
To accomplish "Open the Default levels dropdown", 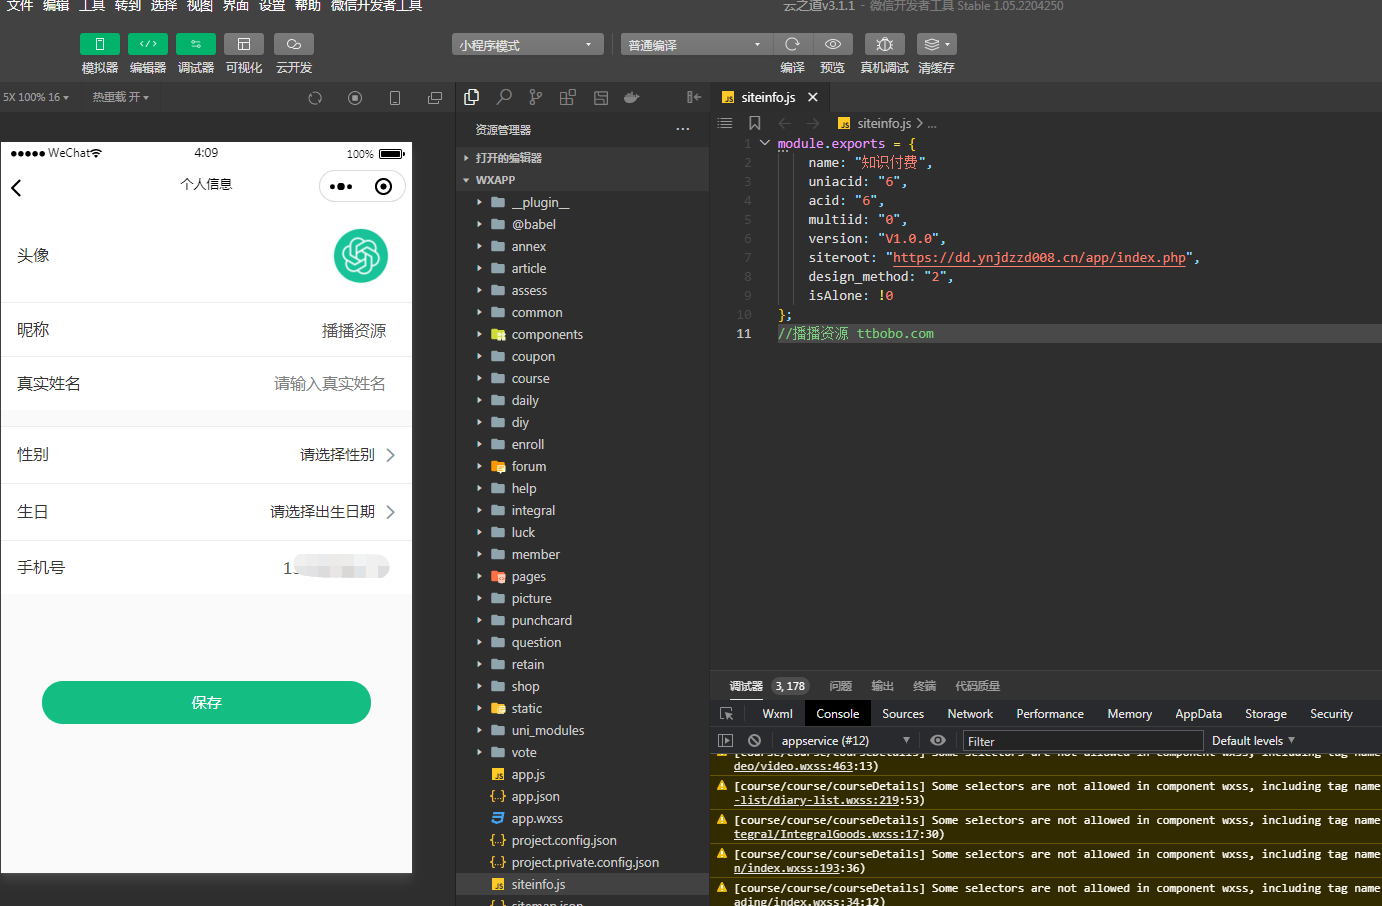I will (x=1254, y=741).
